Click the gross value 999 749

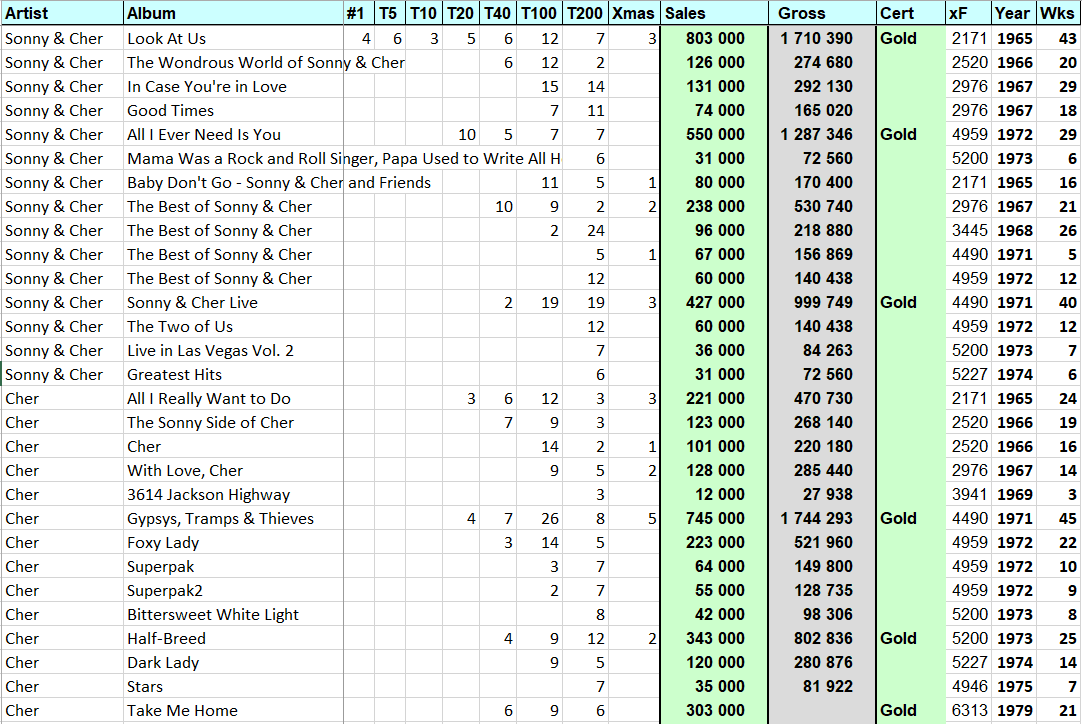(x=822, y=302)
